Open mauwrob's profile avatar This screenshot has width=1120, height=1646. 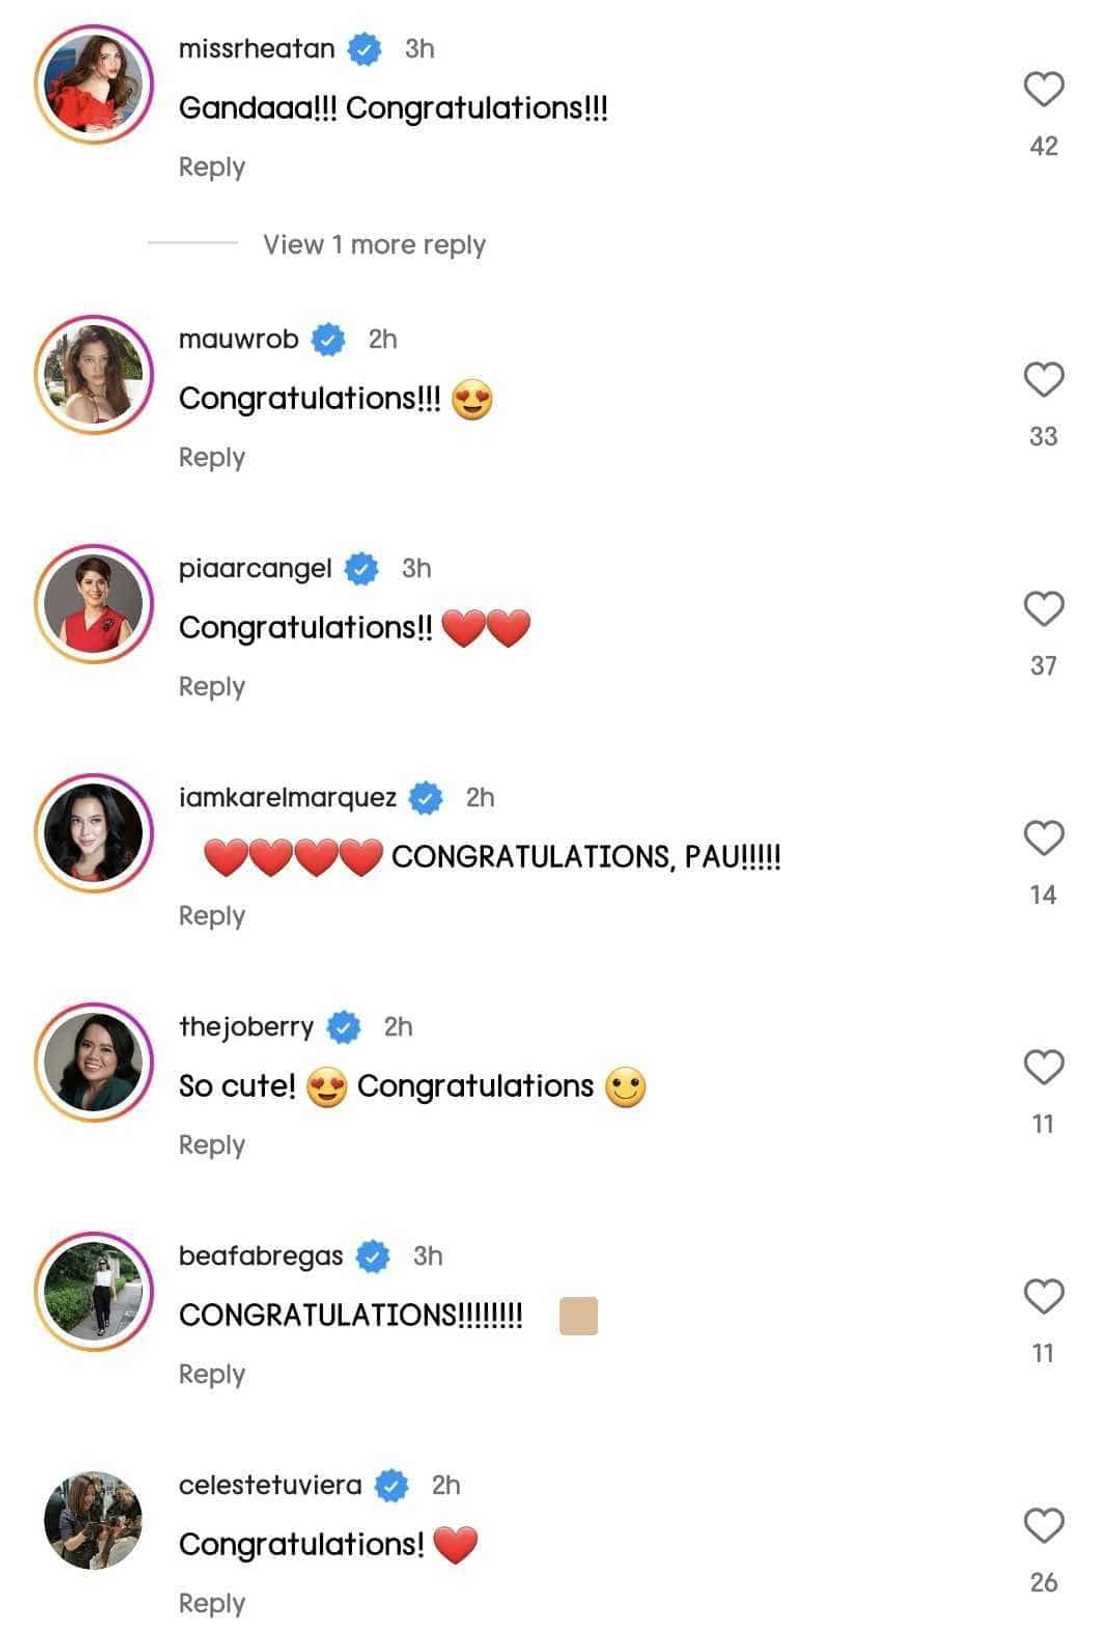[94, 375]
